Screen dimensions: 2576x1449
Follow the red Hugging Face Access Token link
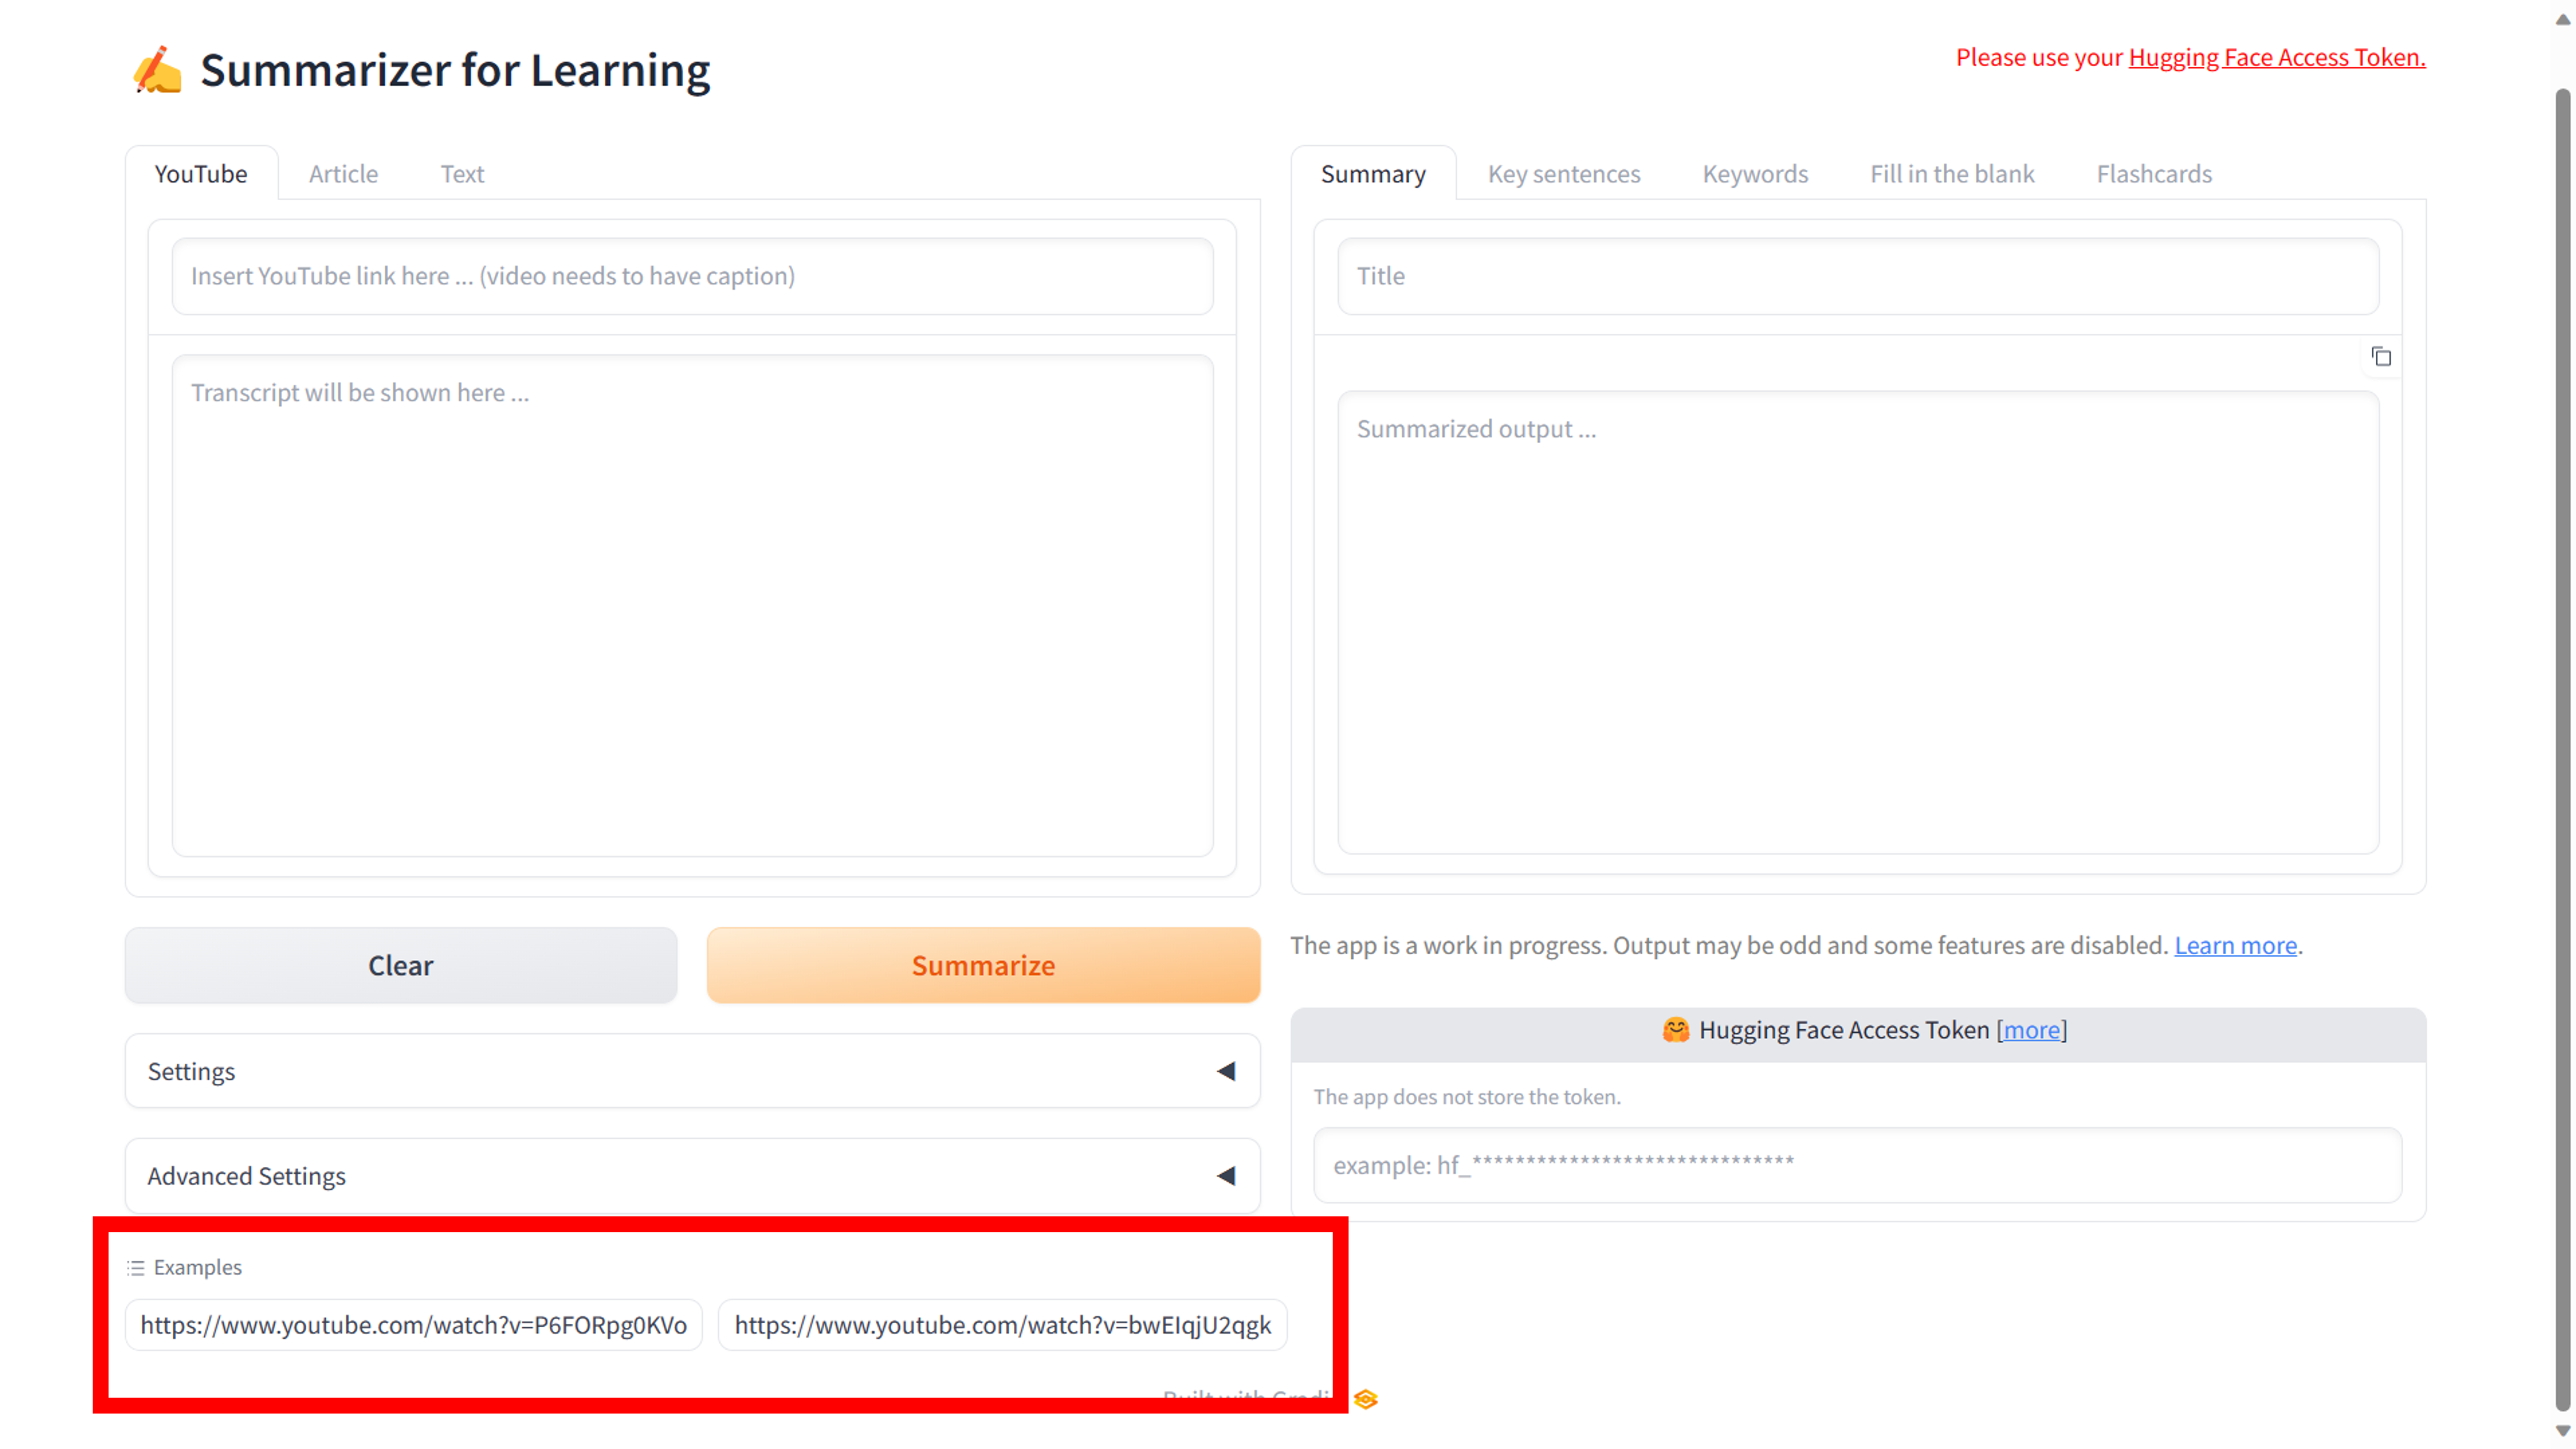[2276, 57]
